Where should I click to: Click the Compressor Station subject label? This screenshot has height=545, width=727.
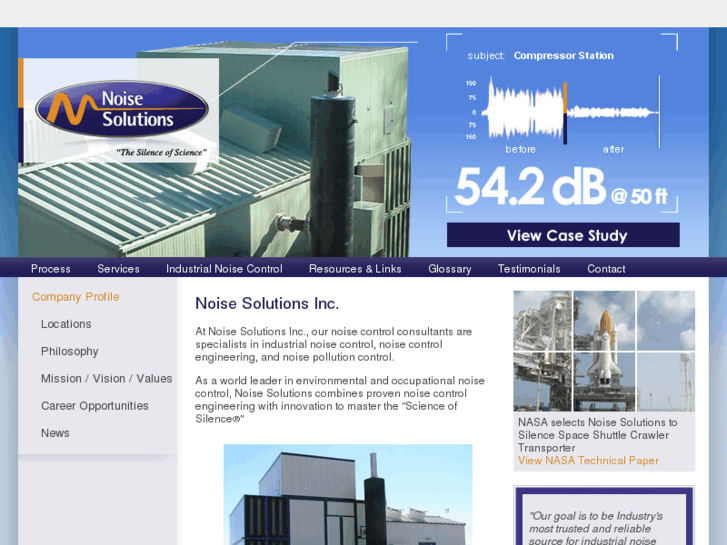click(x=563, y=56)
